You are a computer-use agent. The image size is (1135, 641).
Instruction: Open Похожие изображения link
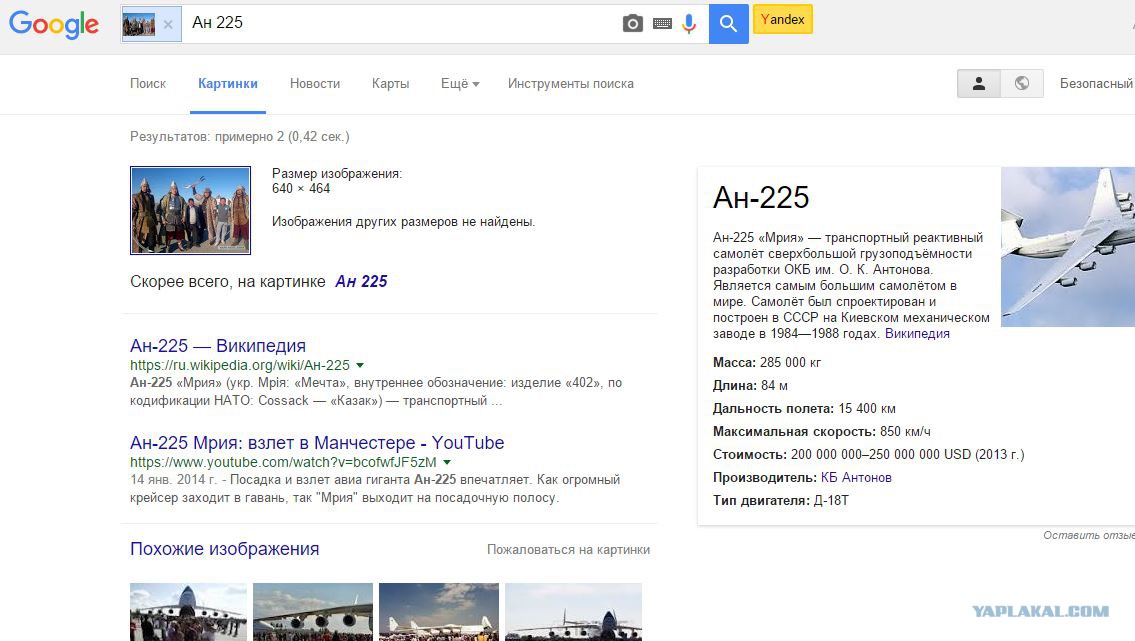pos(224,549)
